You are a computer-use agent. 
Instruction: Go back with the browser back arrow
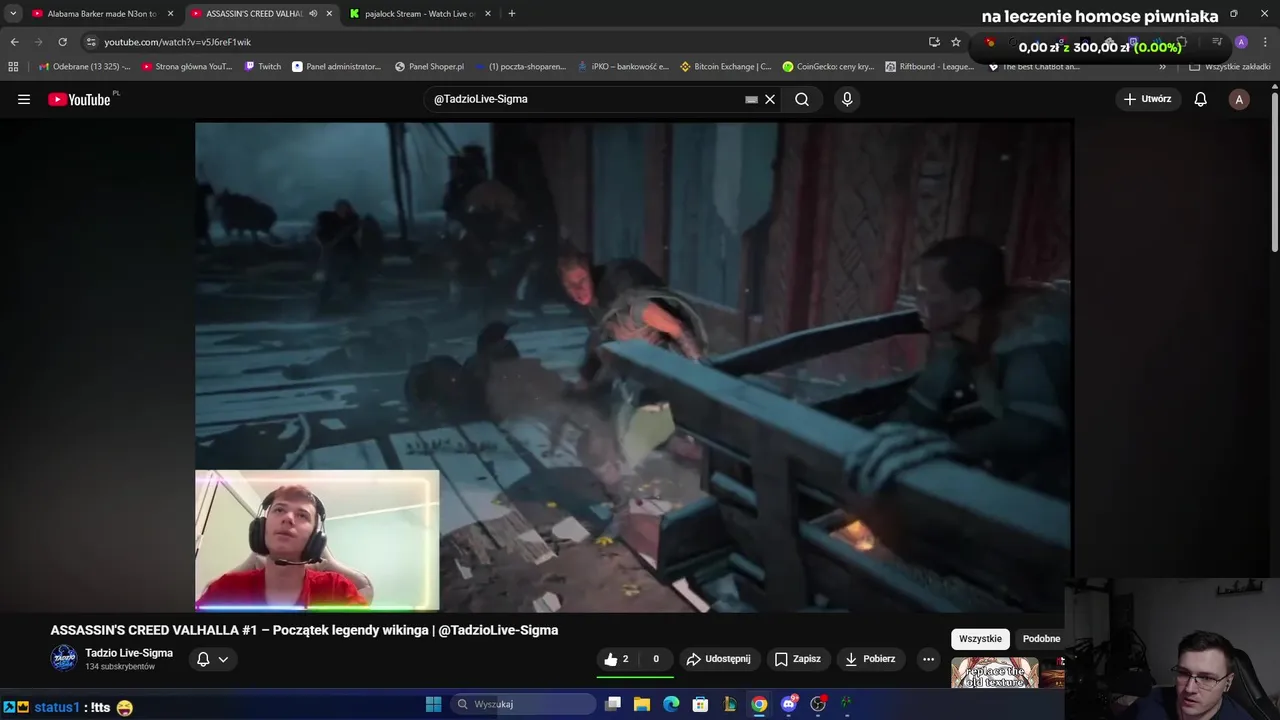pyautogui.click(x=14, y=42)
